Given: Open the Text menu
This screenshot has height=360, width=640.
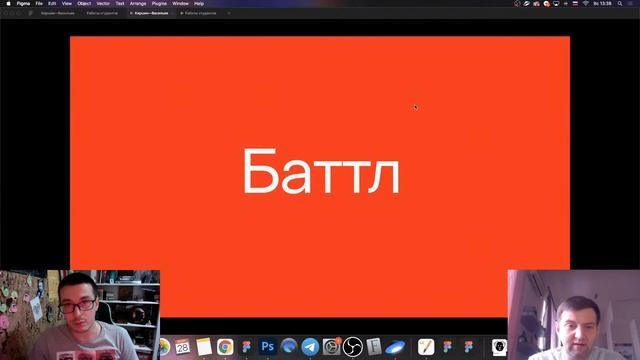Looking at the screenshot, I should point(120,3).
